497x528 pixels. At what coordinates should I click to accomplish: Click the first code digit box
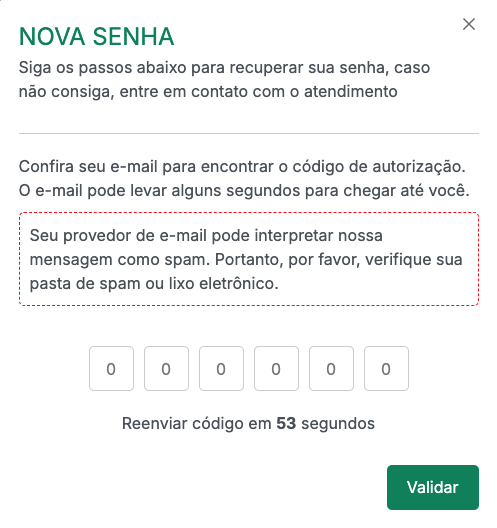111,368
